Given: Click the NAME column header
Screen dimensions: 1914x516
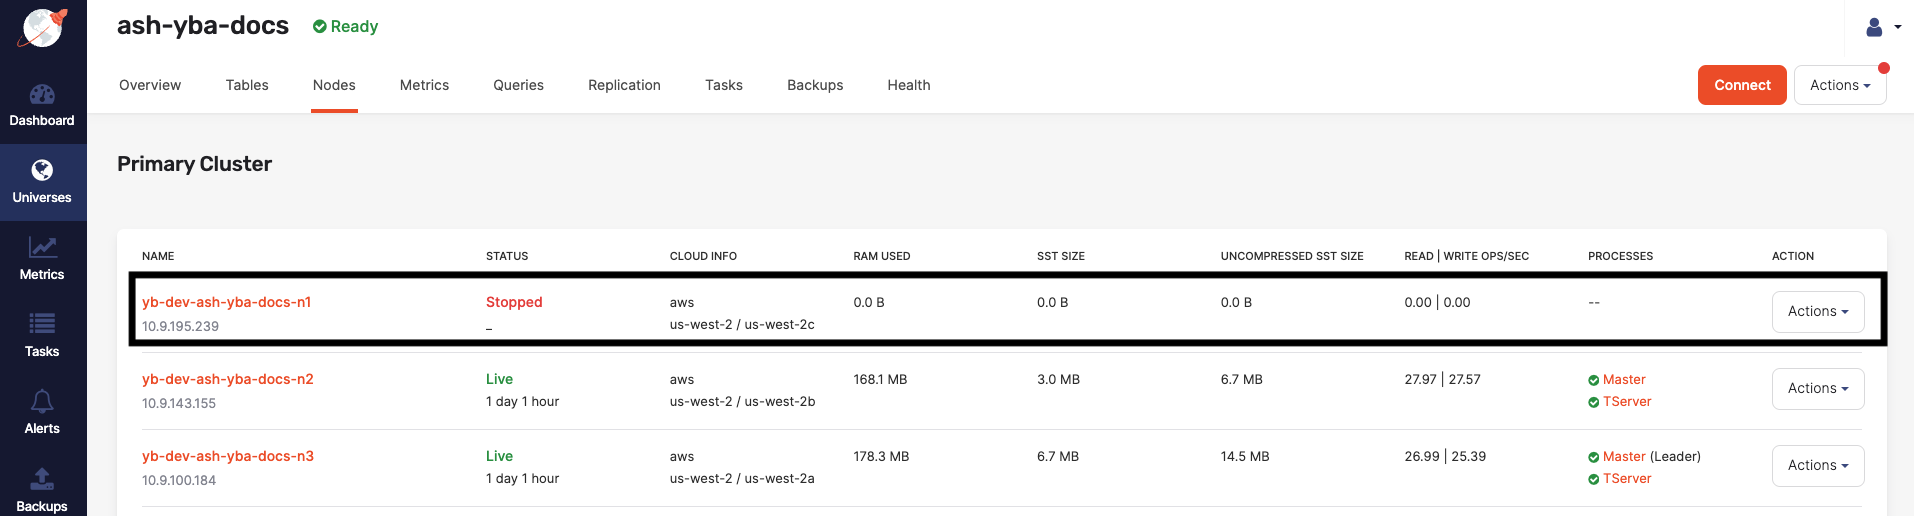Looking at the screenshot, I should pos(158,257).
